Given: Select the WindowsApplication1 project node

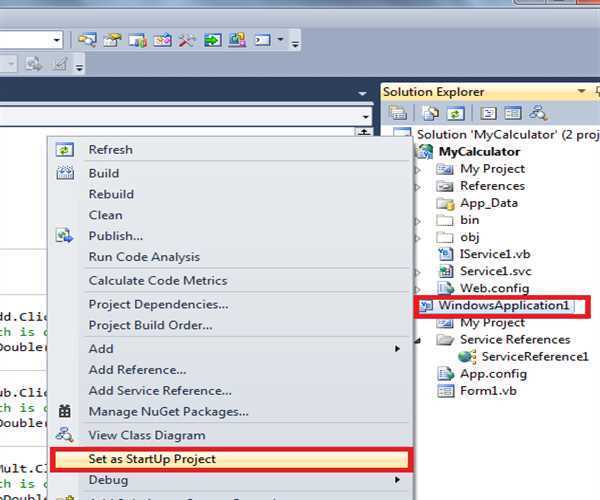Looking at the screenshot, I should coord(490,306).
